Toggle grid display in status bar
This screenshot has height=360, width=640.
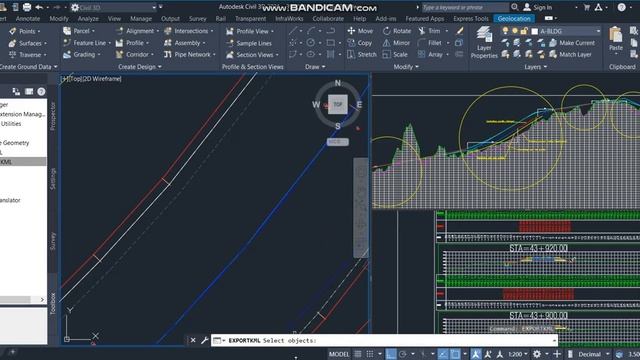358,354
